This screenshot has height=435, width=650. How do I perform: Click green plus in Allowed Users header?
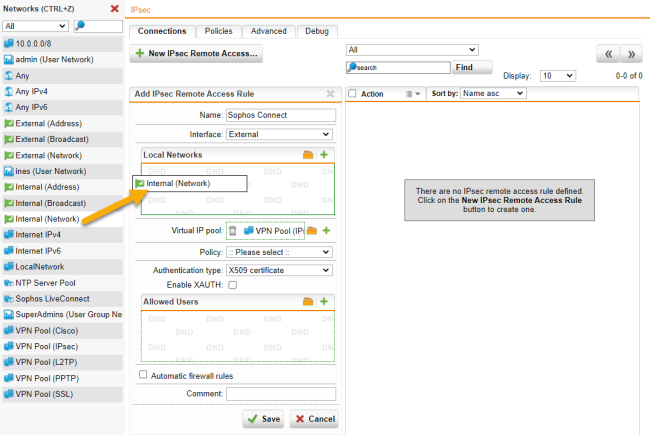(x=324, y=301)
